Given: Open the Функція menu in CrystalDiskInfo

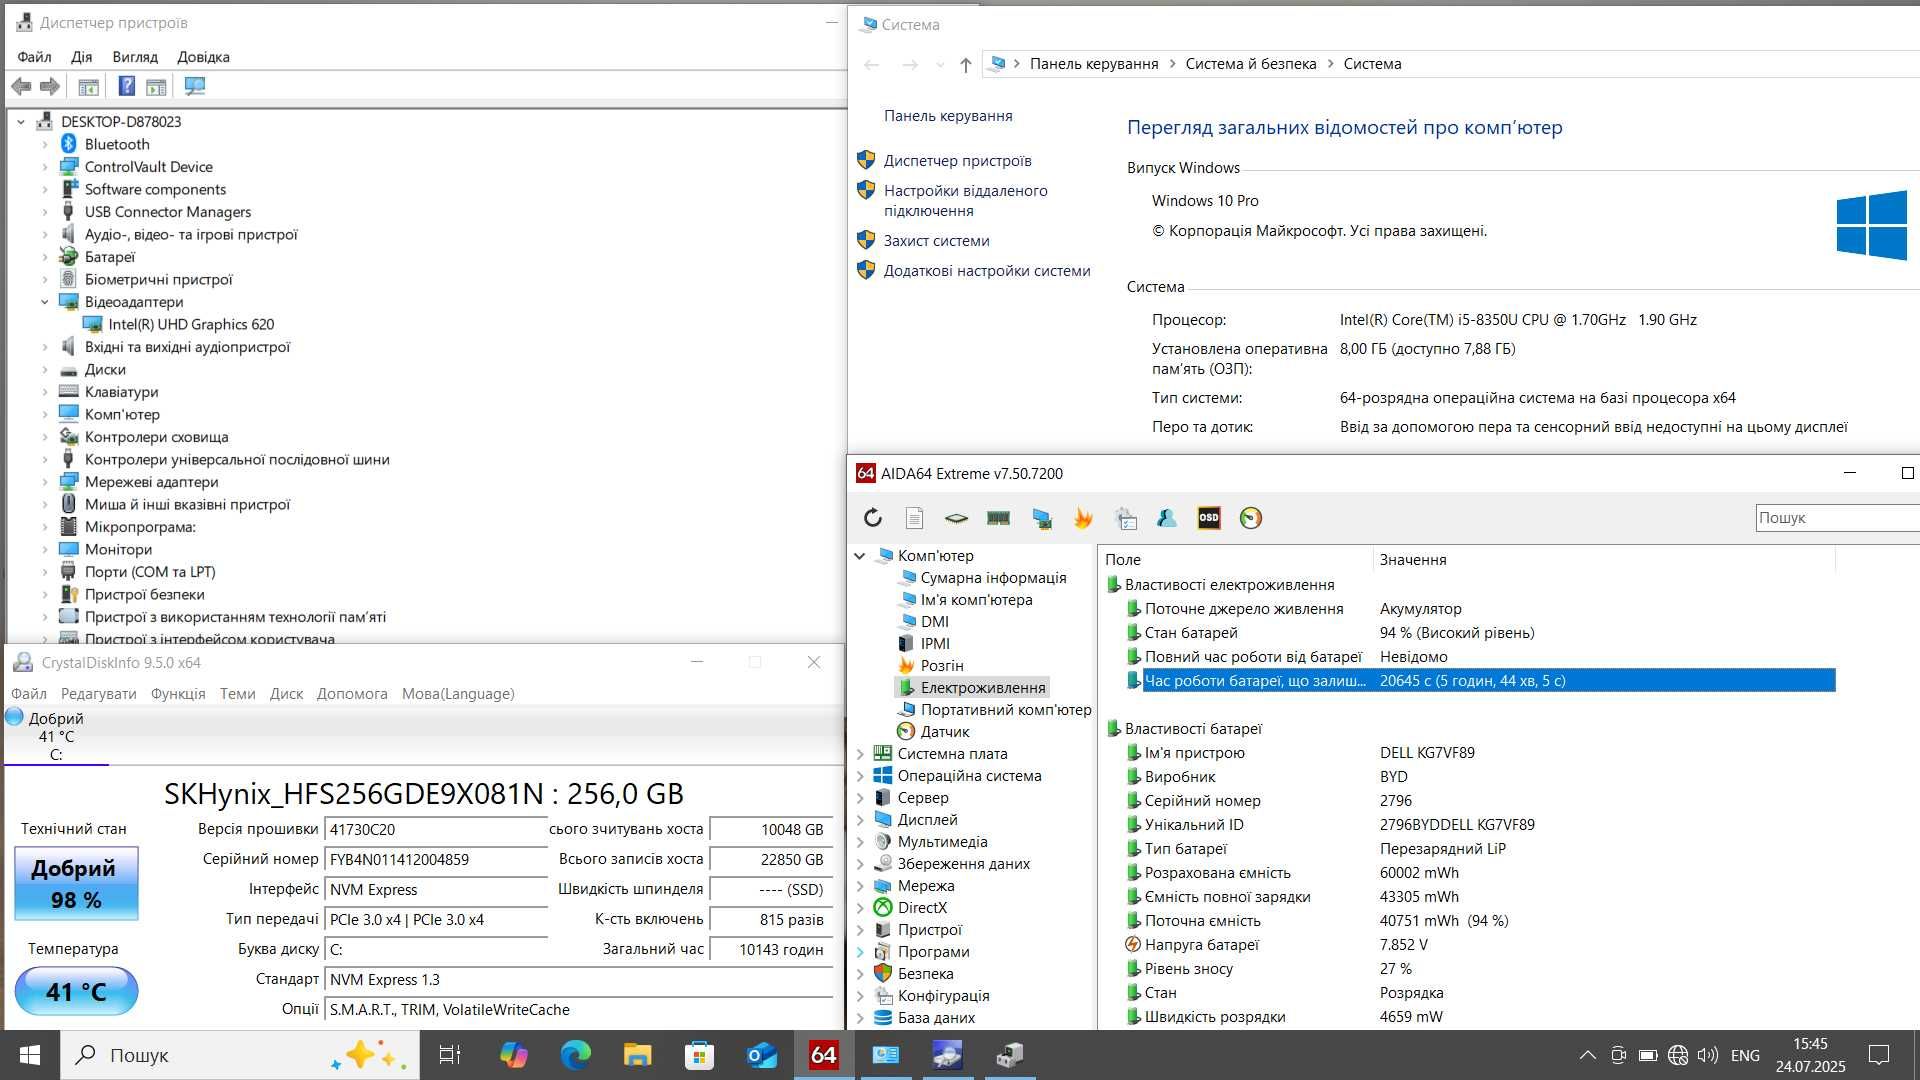Looking at the screenshot, I should click(x=178, y=694).
